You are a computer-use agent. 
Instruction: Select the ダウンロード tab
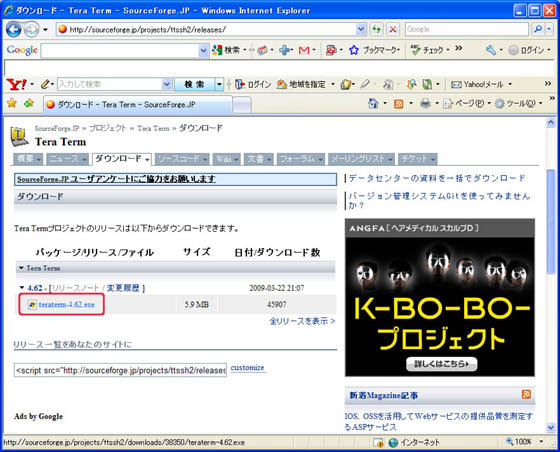tap(122, 159)
